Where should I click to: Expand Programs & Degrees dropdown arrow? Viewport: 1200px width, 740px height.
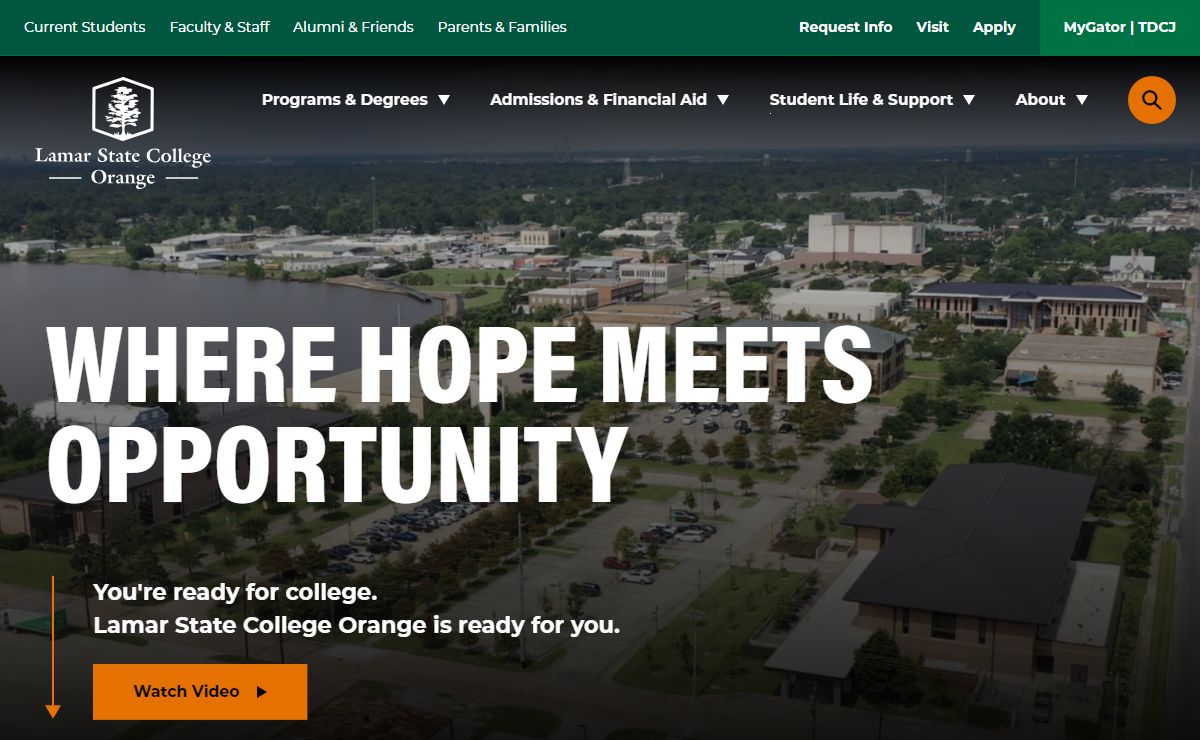click(x=444, y=100)
